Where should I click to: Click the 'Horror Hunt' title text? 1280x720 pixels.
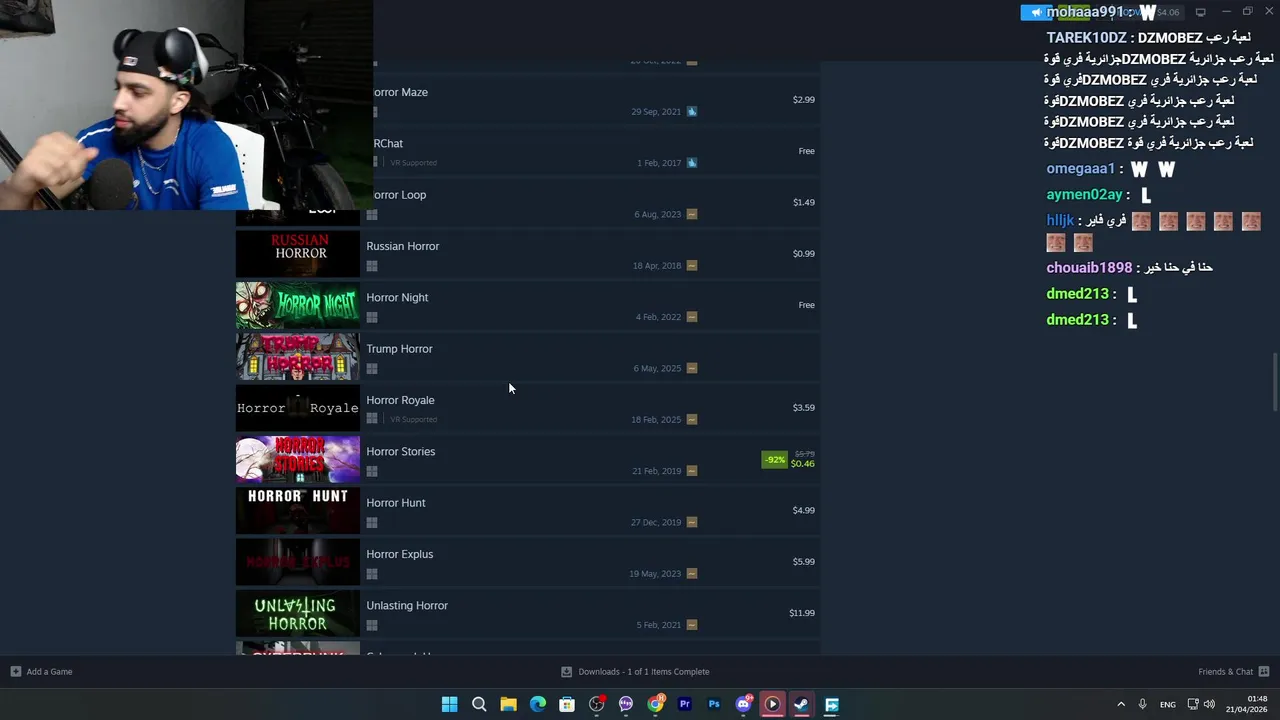[x=396, y=503]
